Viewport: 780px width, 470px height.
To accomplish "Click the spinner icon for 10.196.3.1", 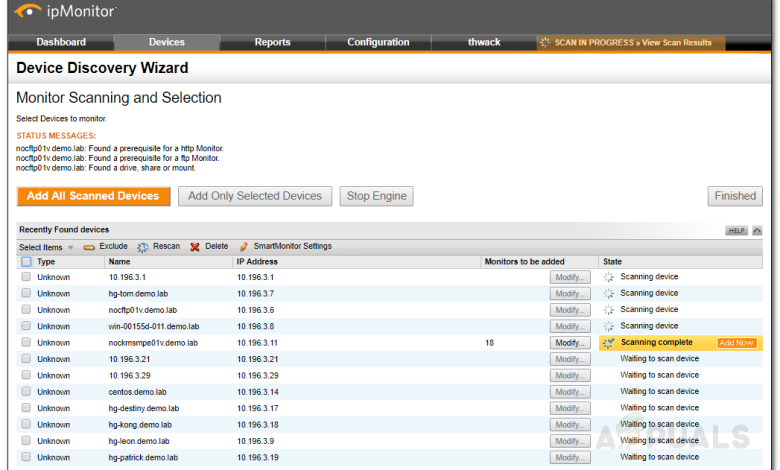I will [x=608, y=277].
